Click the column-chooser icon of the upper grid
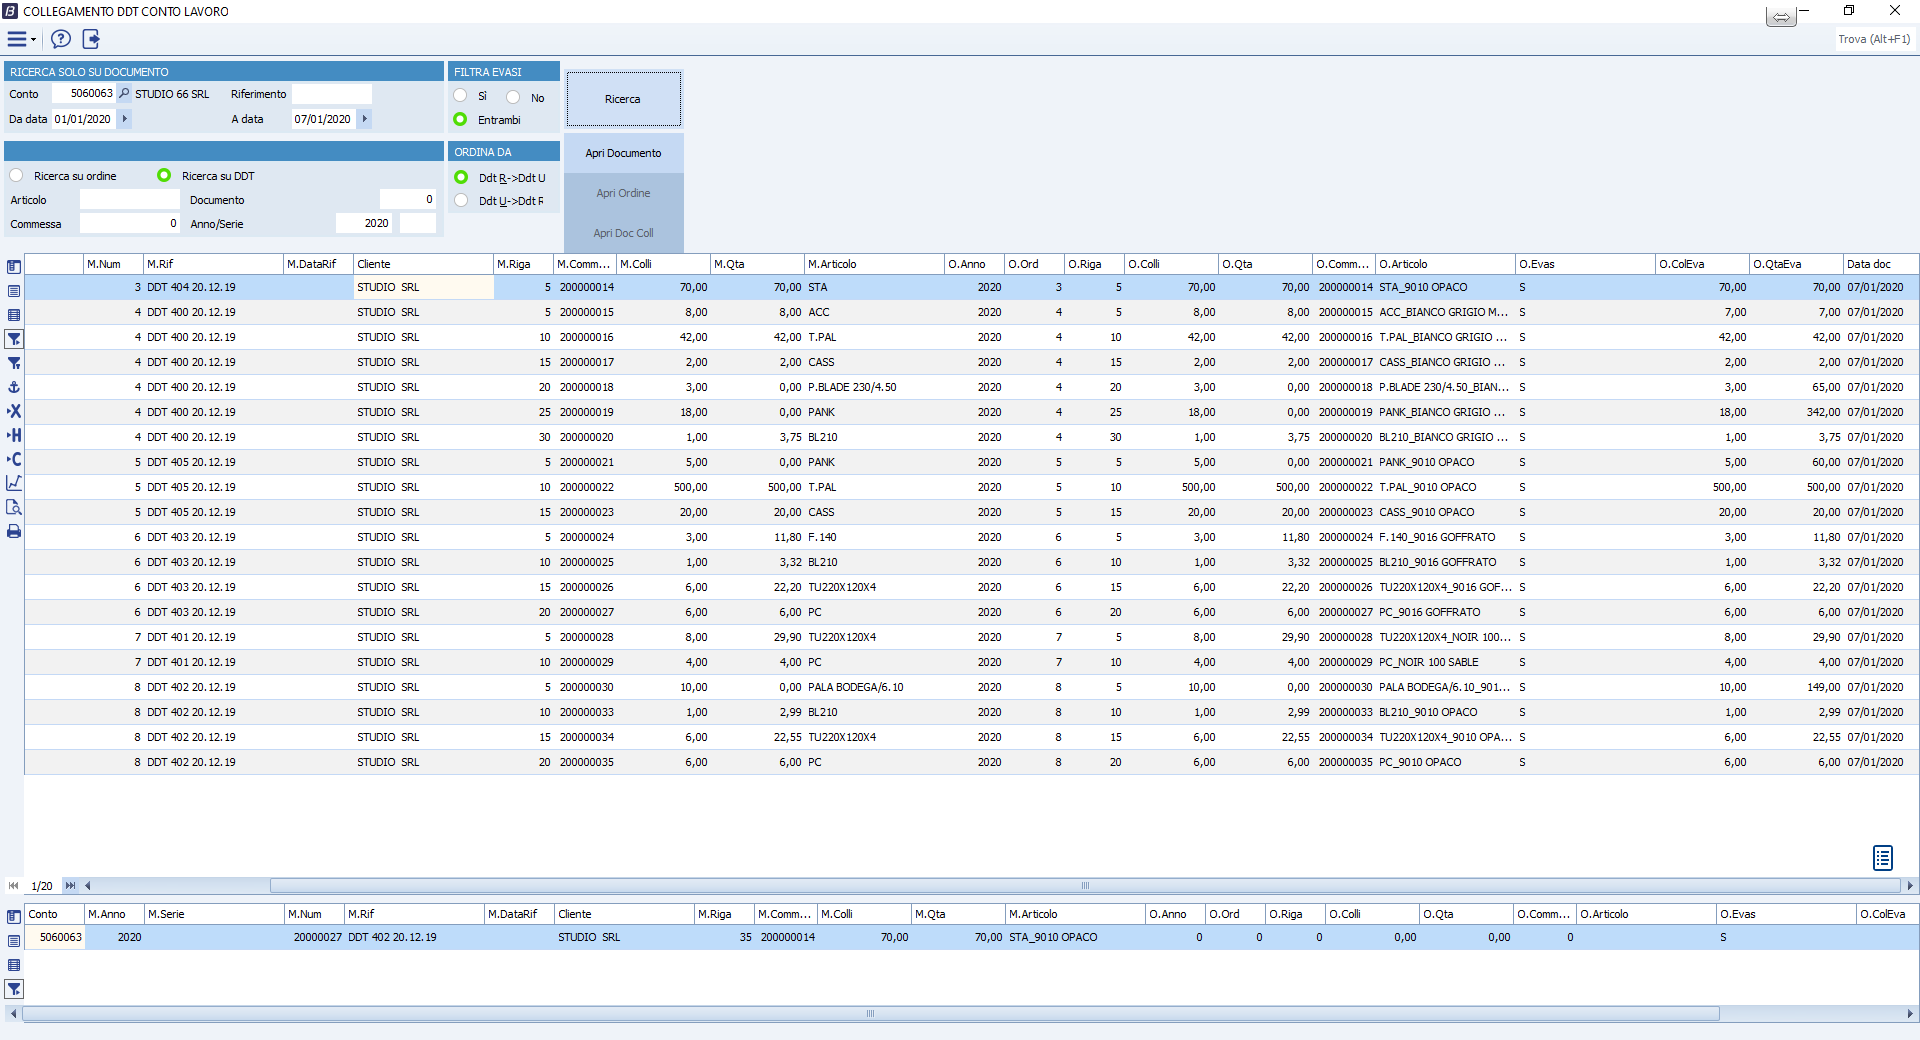Image resolution: width=1920 pixels, height=1040 pixels. pos(14,267)
